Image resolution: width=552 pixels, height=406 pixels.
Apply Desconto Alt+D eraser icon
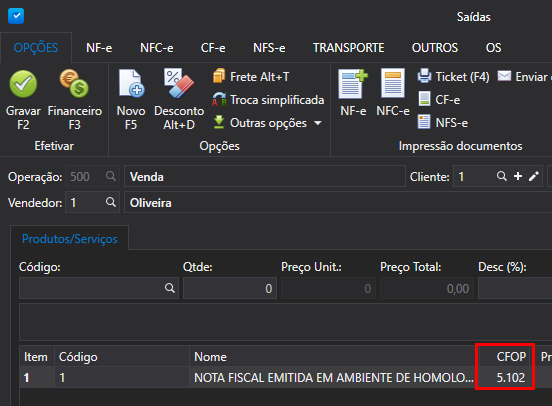click(x=178, y=83)
